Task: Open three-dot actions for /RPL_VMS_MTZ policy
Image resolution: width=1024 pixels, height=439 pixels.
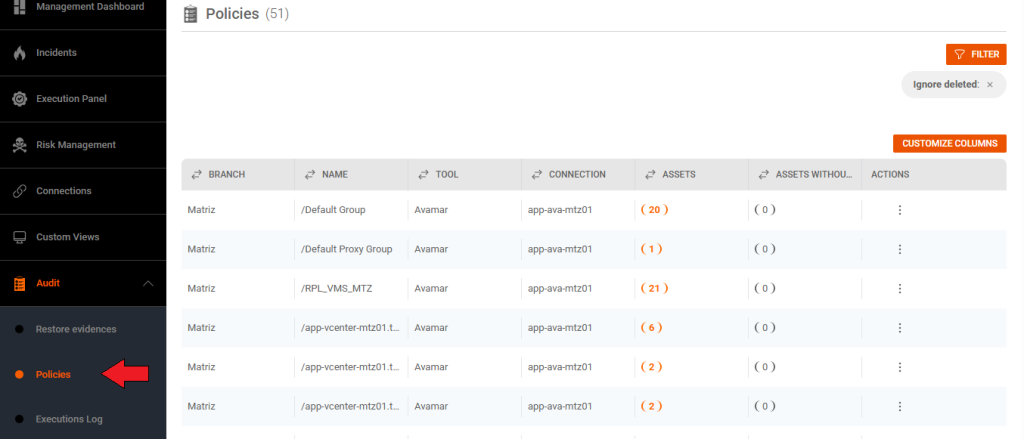Action: pos(899,288)
